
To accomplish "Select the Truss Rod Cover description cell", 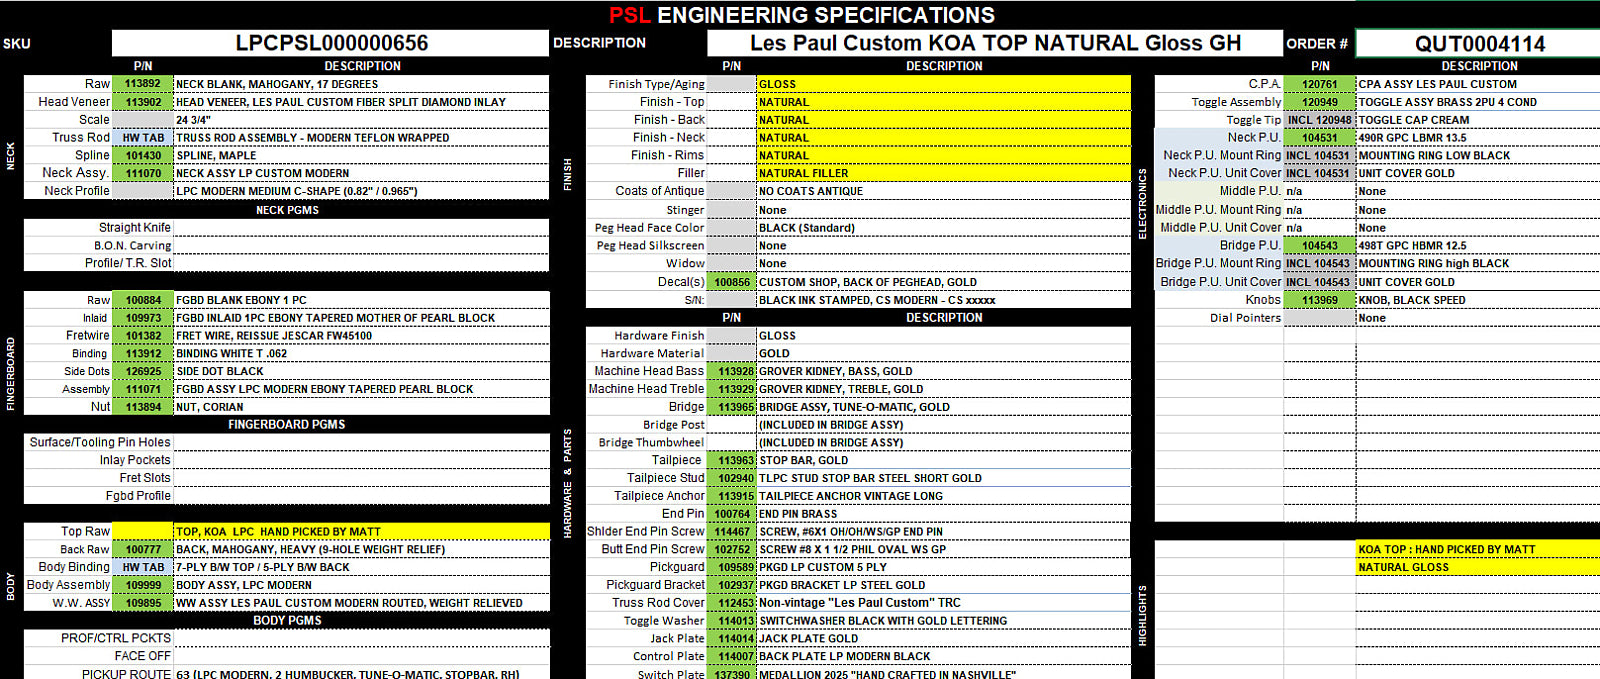I will tap(943, 603).
